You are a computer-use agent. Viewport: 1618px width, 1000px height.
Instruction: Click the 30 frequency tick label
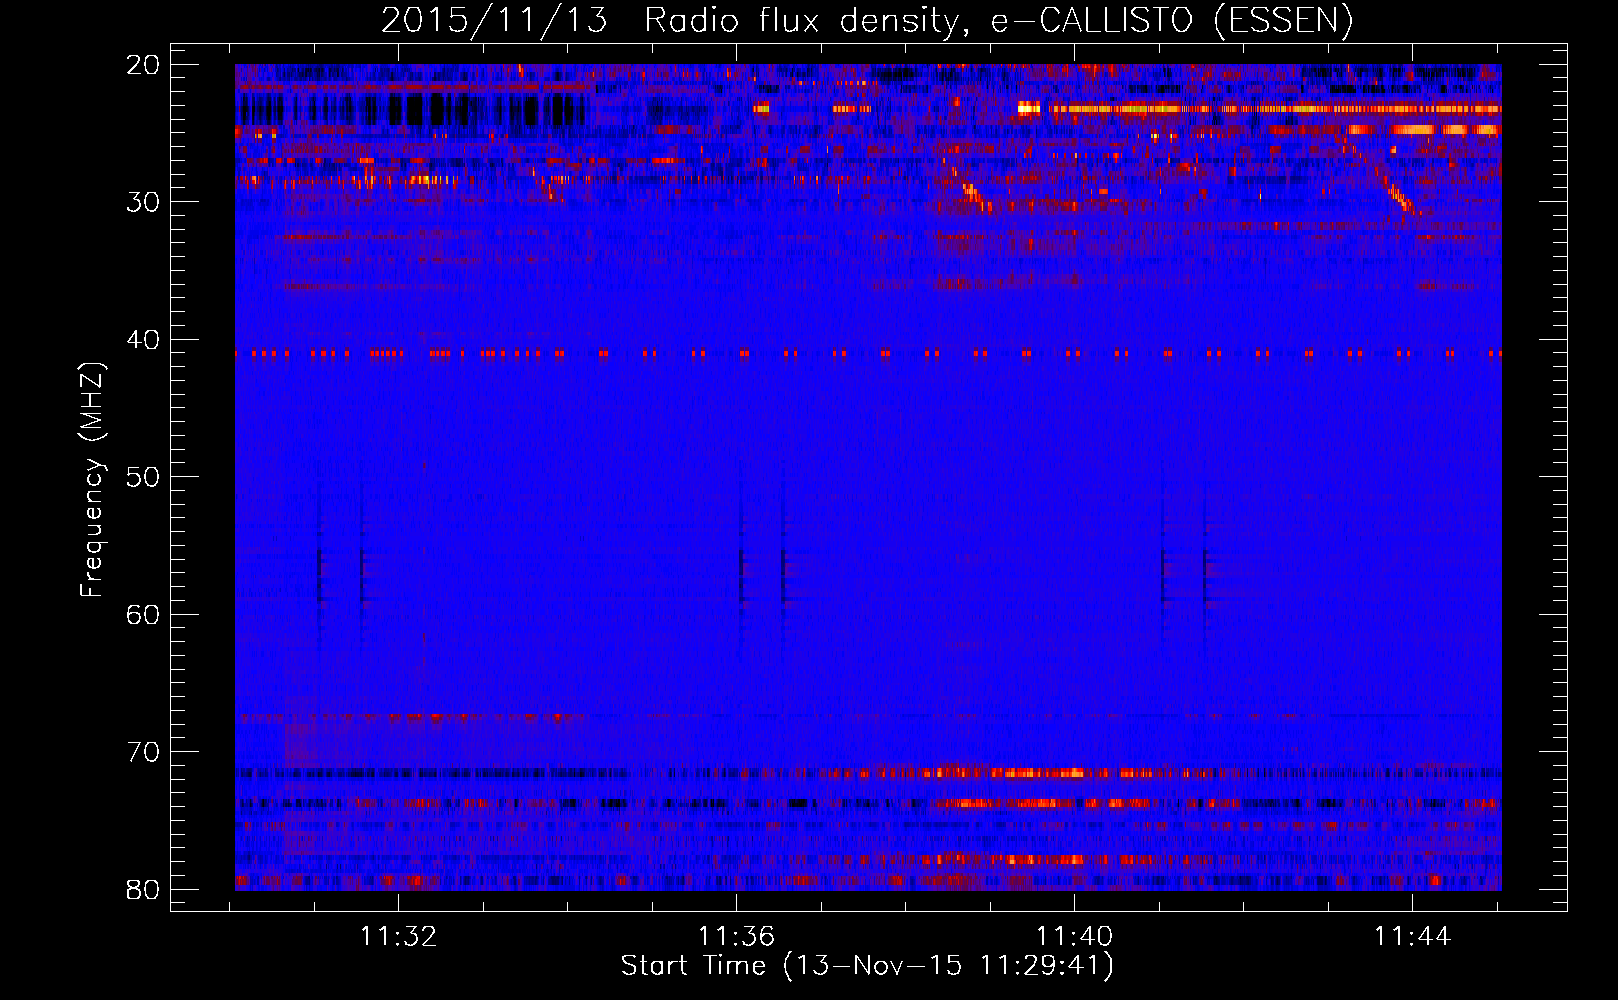(x=144, y=202)
